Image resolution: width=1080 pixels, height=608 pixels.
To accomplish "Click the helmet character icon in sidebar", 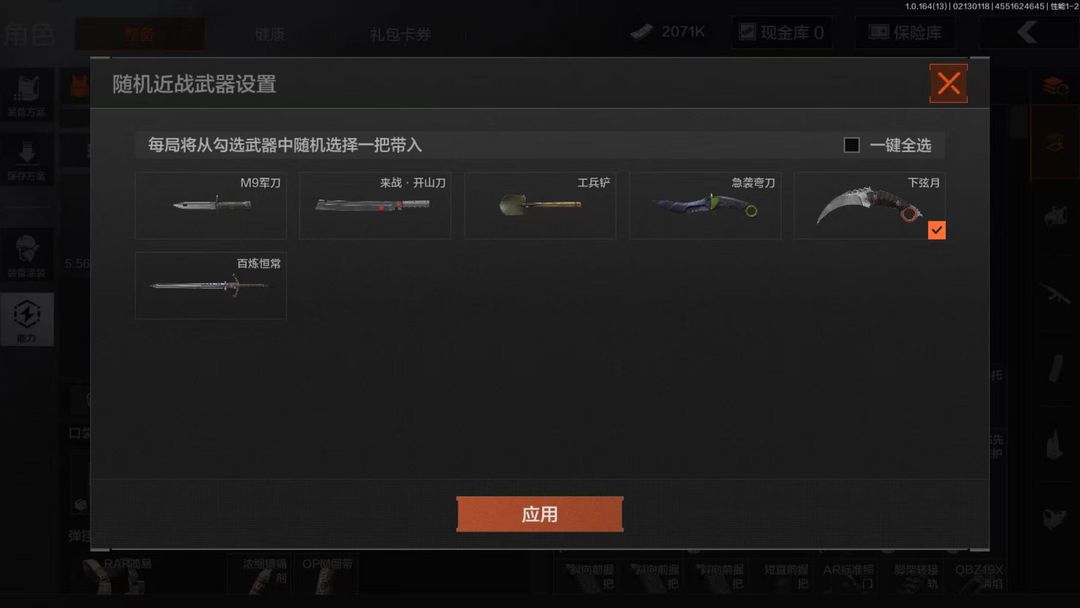I will 27,255.
